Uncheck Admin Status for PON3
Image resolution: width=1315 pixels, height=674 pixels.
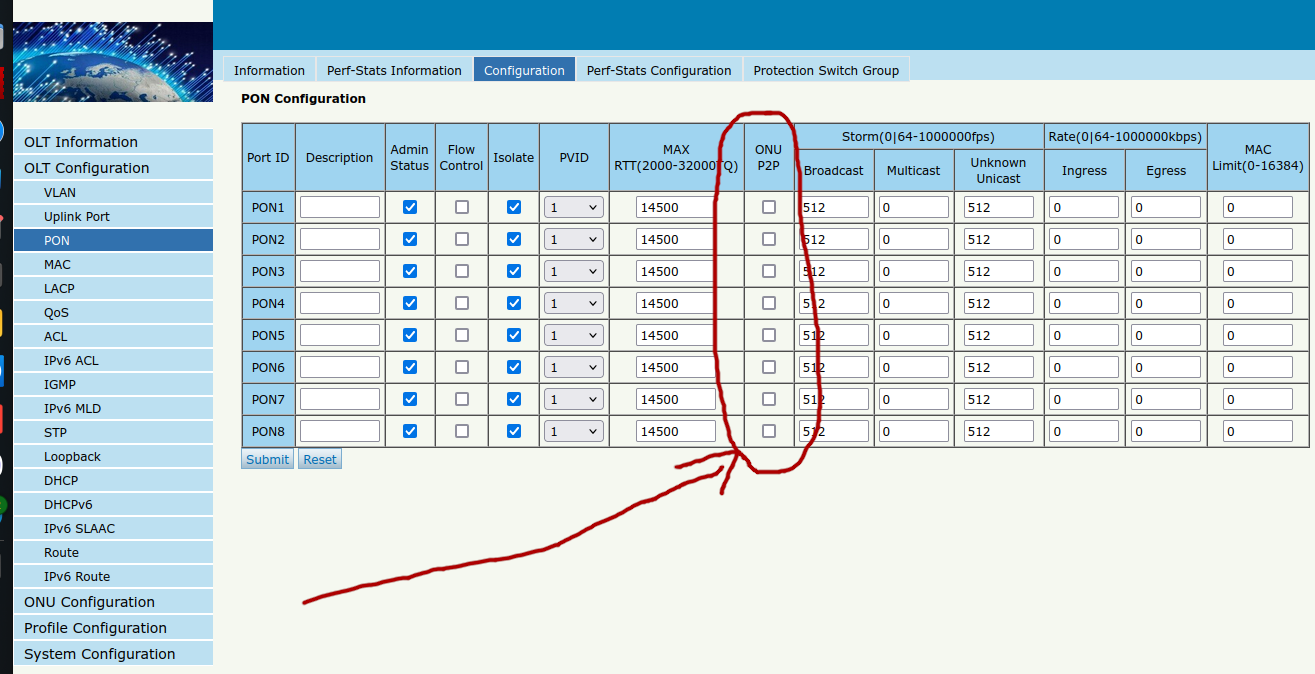[x=409, y=271]
